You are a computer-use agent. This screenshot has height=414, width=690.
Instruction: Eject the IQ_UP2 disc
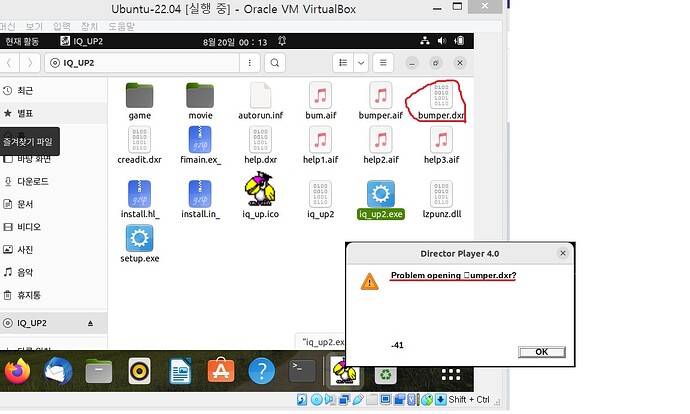90,323
